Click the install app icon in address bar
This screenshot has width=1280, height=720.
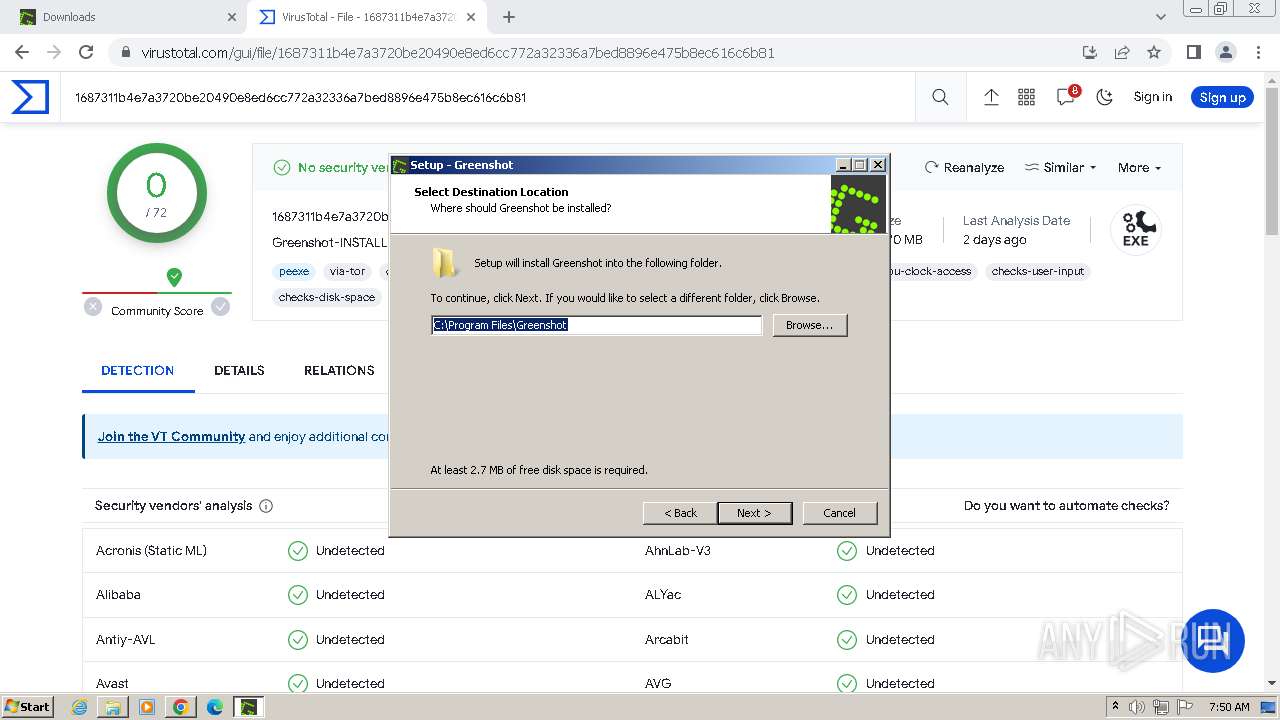[1090, 52]
